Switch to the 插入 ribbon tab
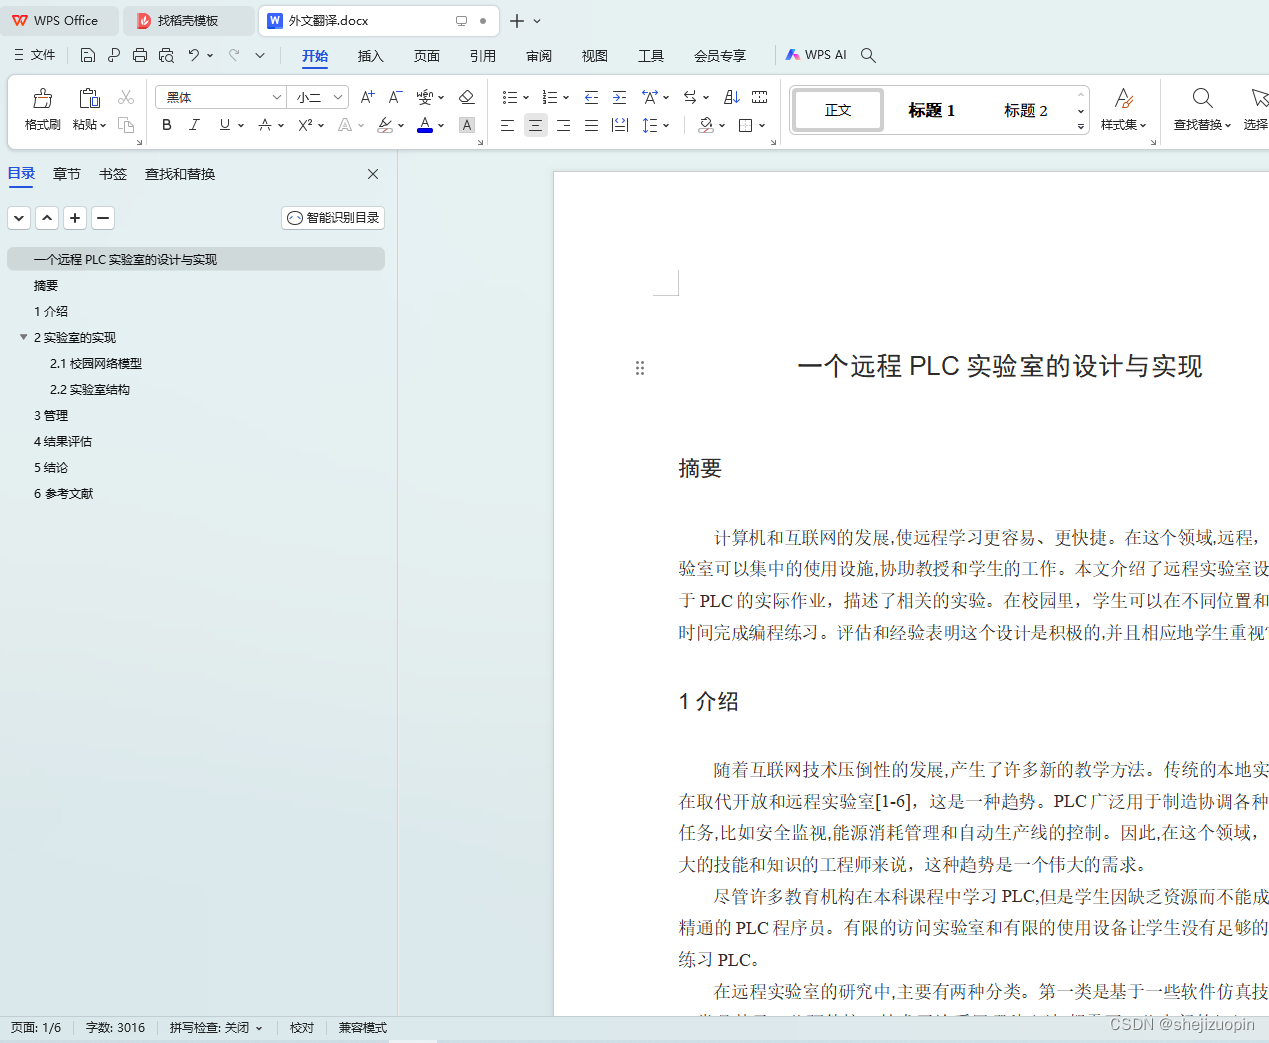The image size is (1269, 1043). (371, 56)
